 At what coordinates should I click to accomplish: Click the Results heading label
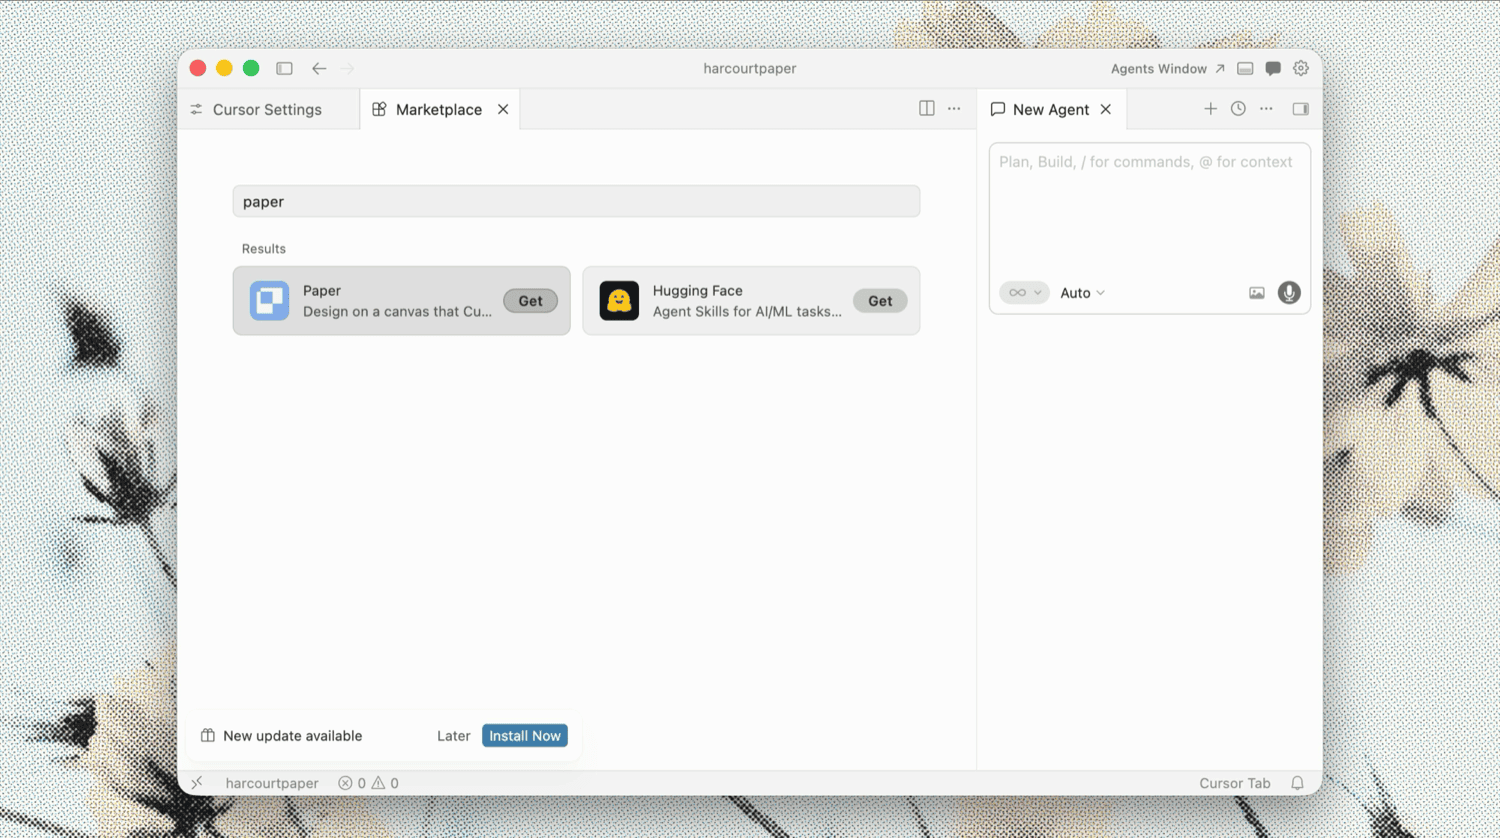tap(264, 248)
